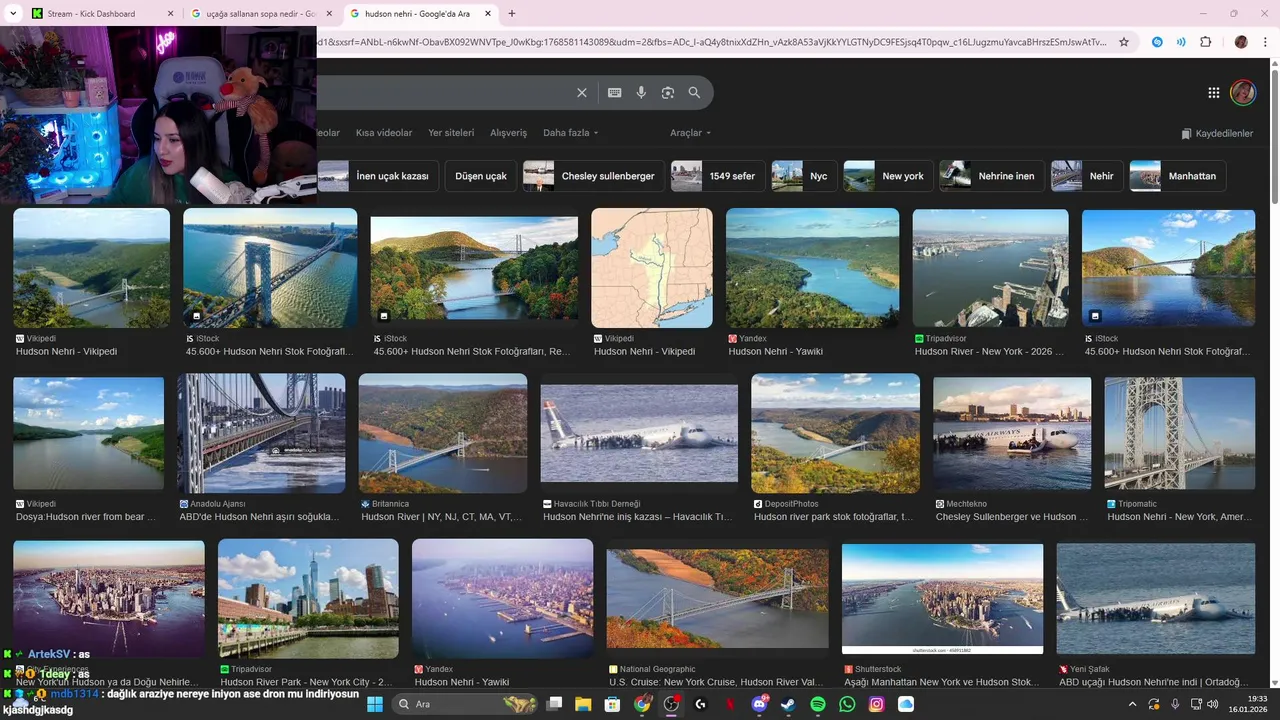Viewport: 1280px width, 720px height.
Task: Open the Araçlar tools dropdown
Action: [x=691, y=133]
